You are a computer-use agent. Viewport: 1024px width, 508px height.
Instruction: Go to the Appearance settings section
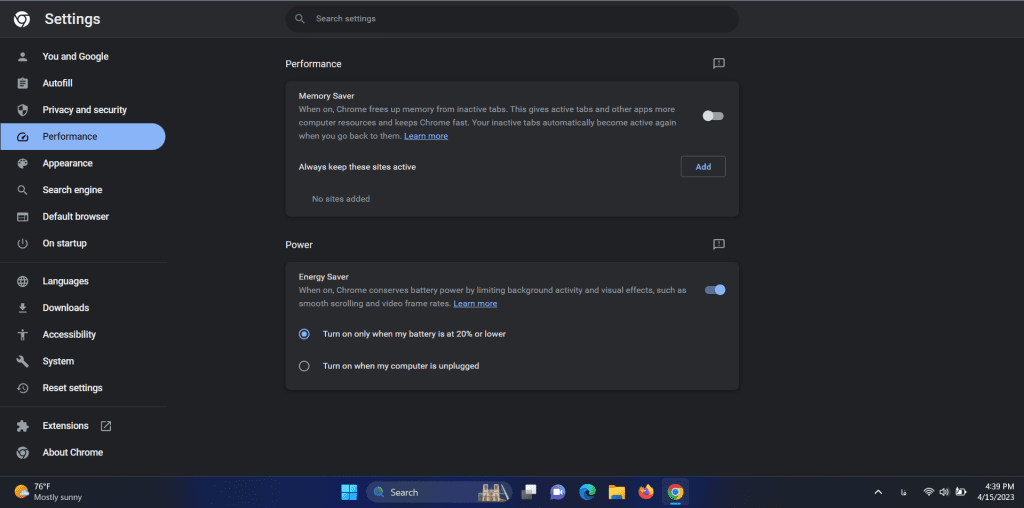67,163
